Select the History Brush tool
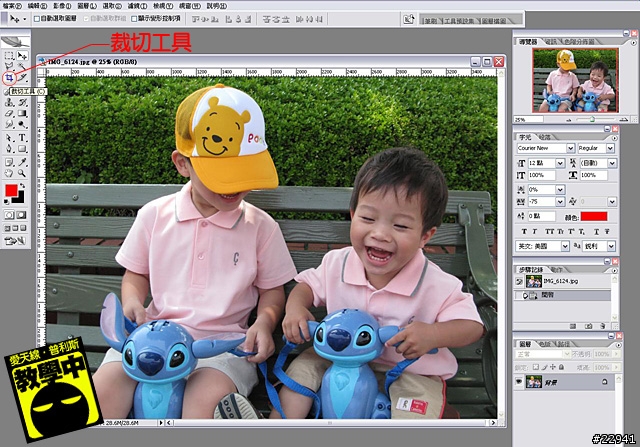The height and width of the screenshot is (447, 640). [x=22, y=102]
